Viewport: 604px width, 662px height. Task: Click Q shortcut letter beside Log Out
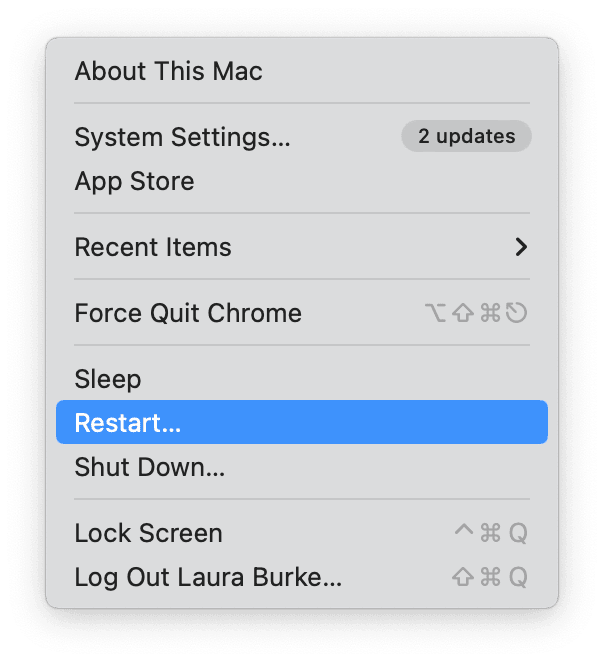coord(517,578)
